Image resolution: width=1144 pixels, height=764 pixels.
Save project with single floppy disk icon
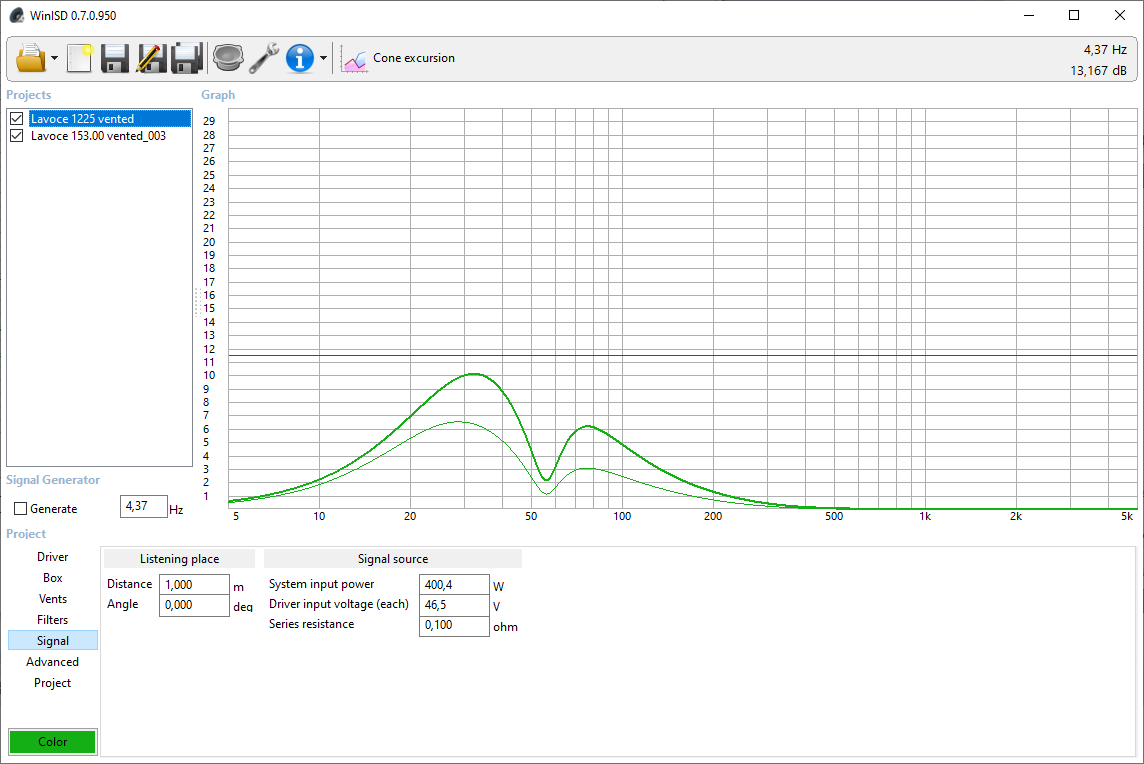click(115, 58)
